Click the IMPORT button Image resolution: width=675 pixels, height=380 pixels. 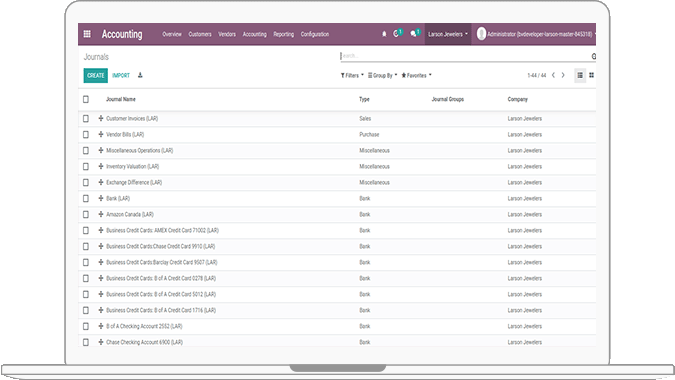pyautogui.click(x=121, y=75)
